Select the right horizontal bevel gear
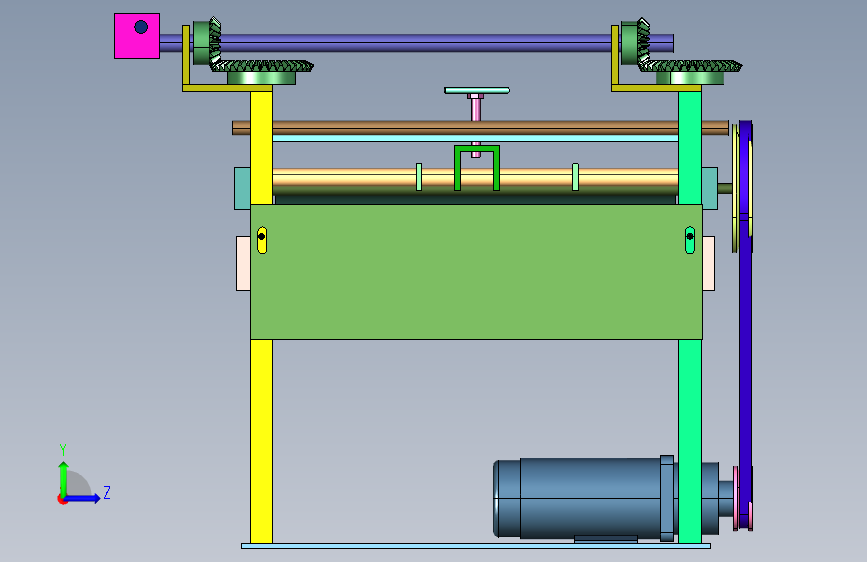867x562 pixels. coord(690,71)
